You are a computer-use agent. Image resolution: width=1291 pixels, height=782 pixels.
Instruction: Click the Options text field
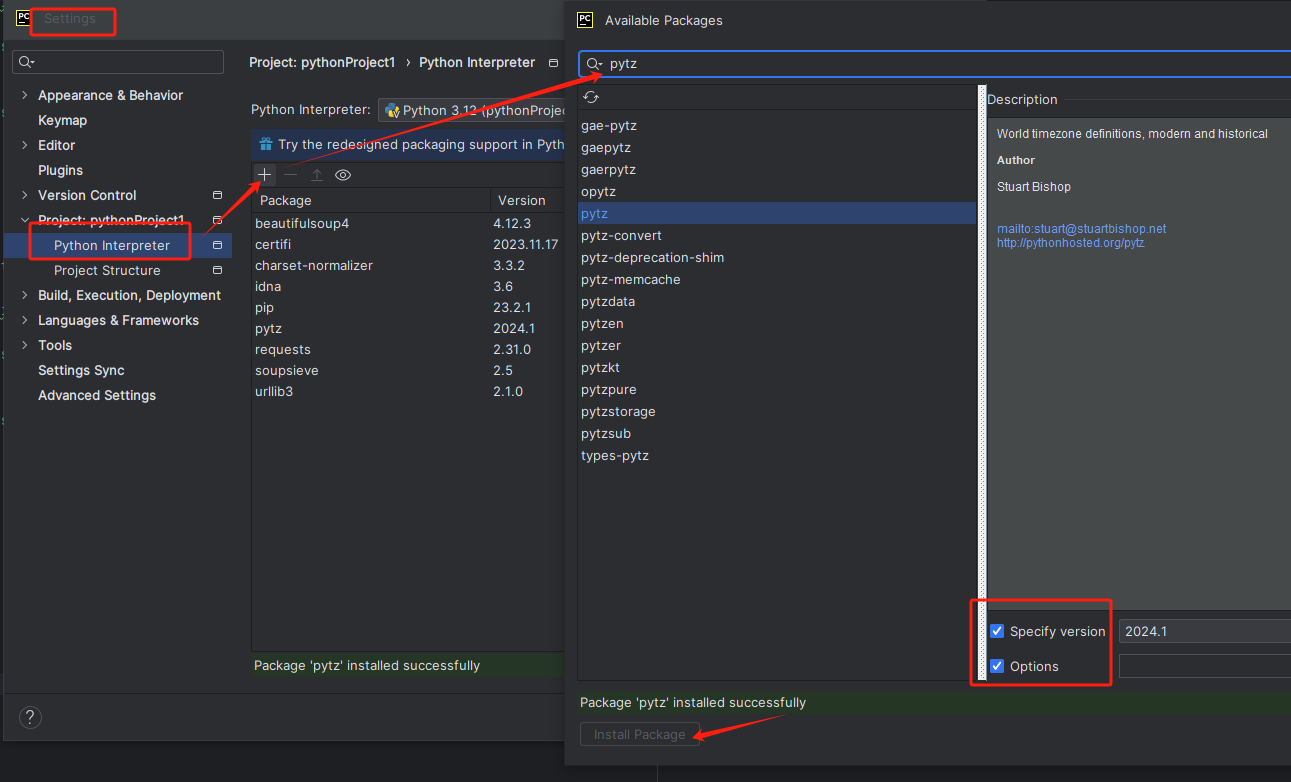click(x=1205, y=666)
